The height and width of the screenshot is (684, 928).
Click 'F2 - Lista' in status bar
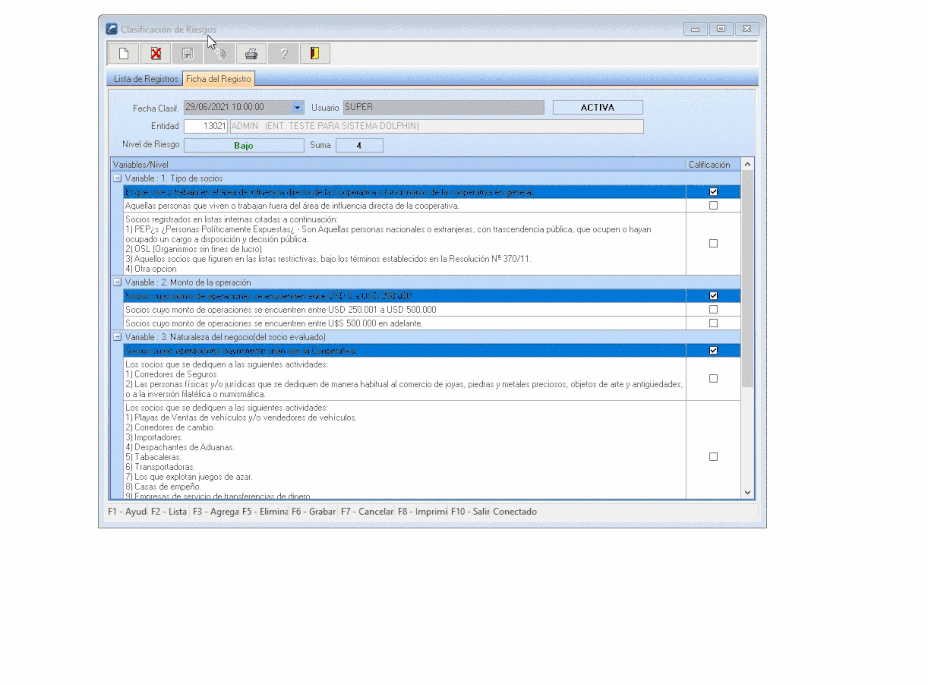[x=169, y=512]
